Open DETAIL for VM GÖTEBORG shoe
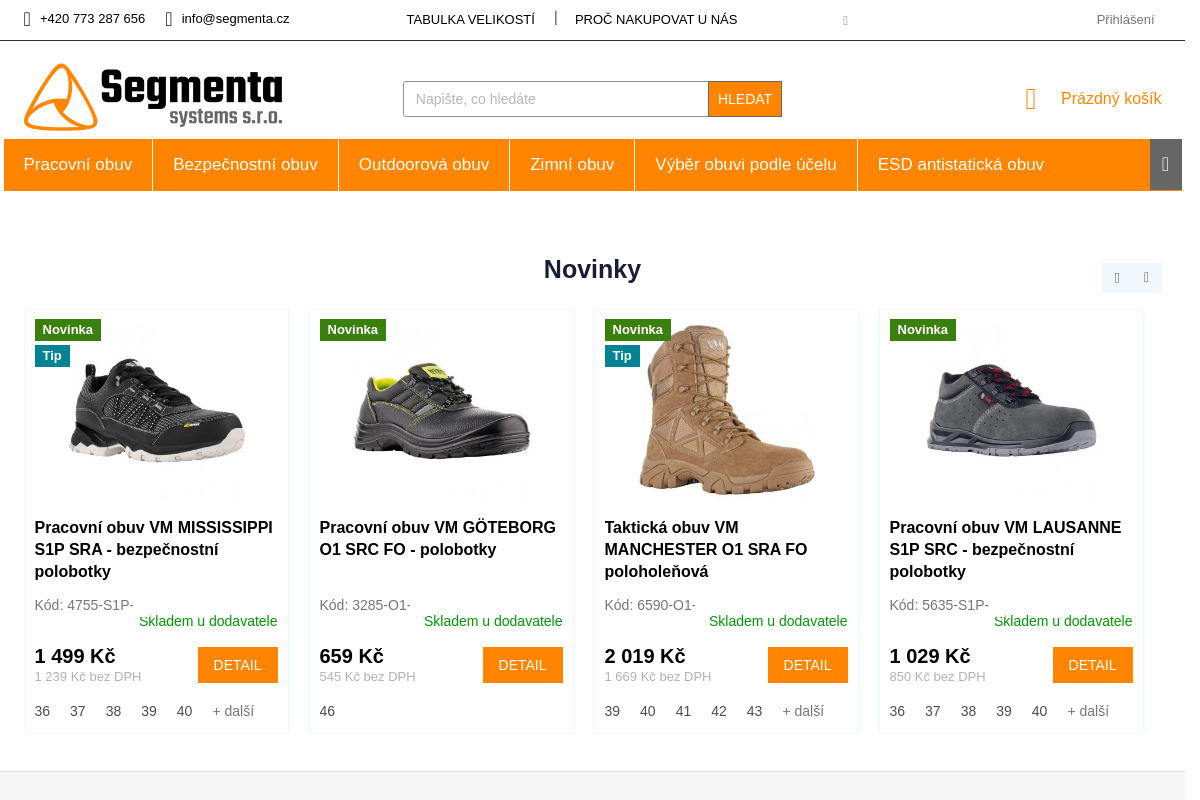Viewport: 1200px width, 800px height. (522, 665)
